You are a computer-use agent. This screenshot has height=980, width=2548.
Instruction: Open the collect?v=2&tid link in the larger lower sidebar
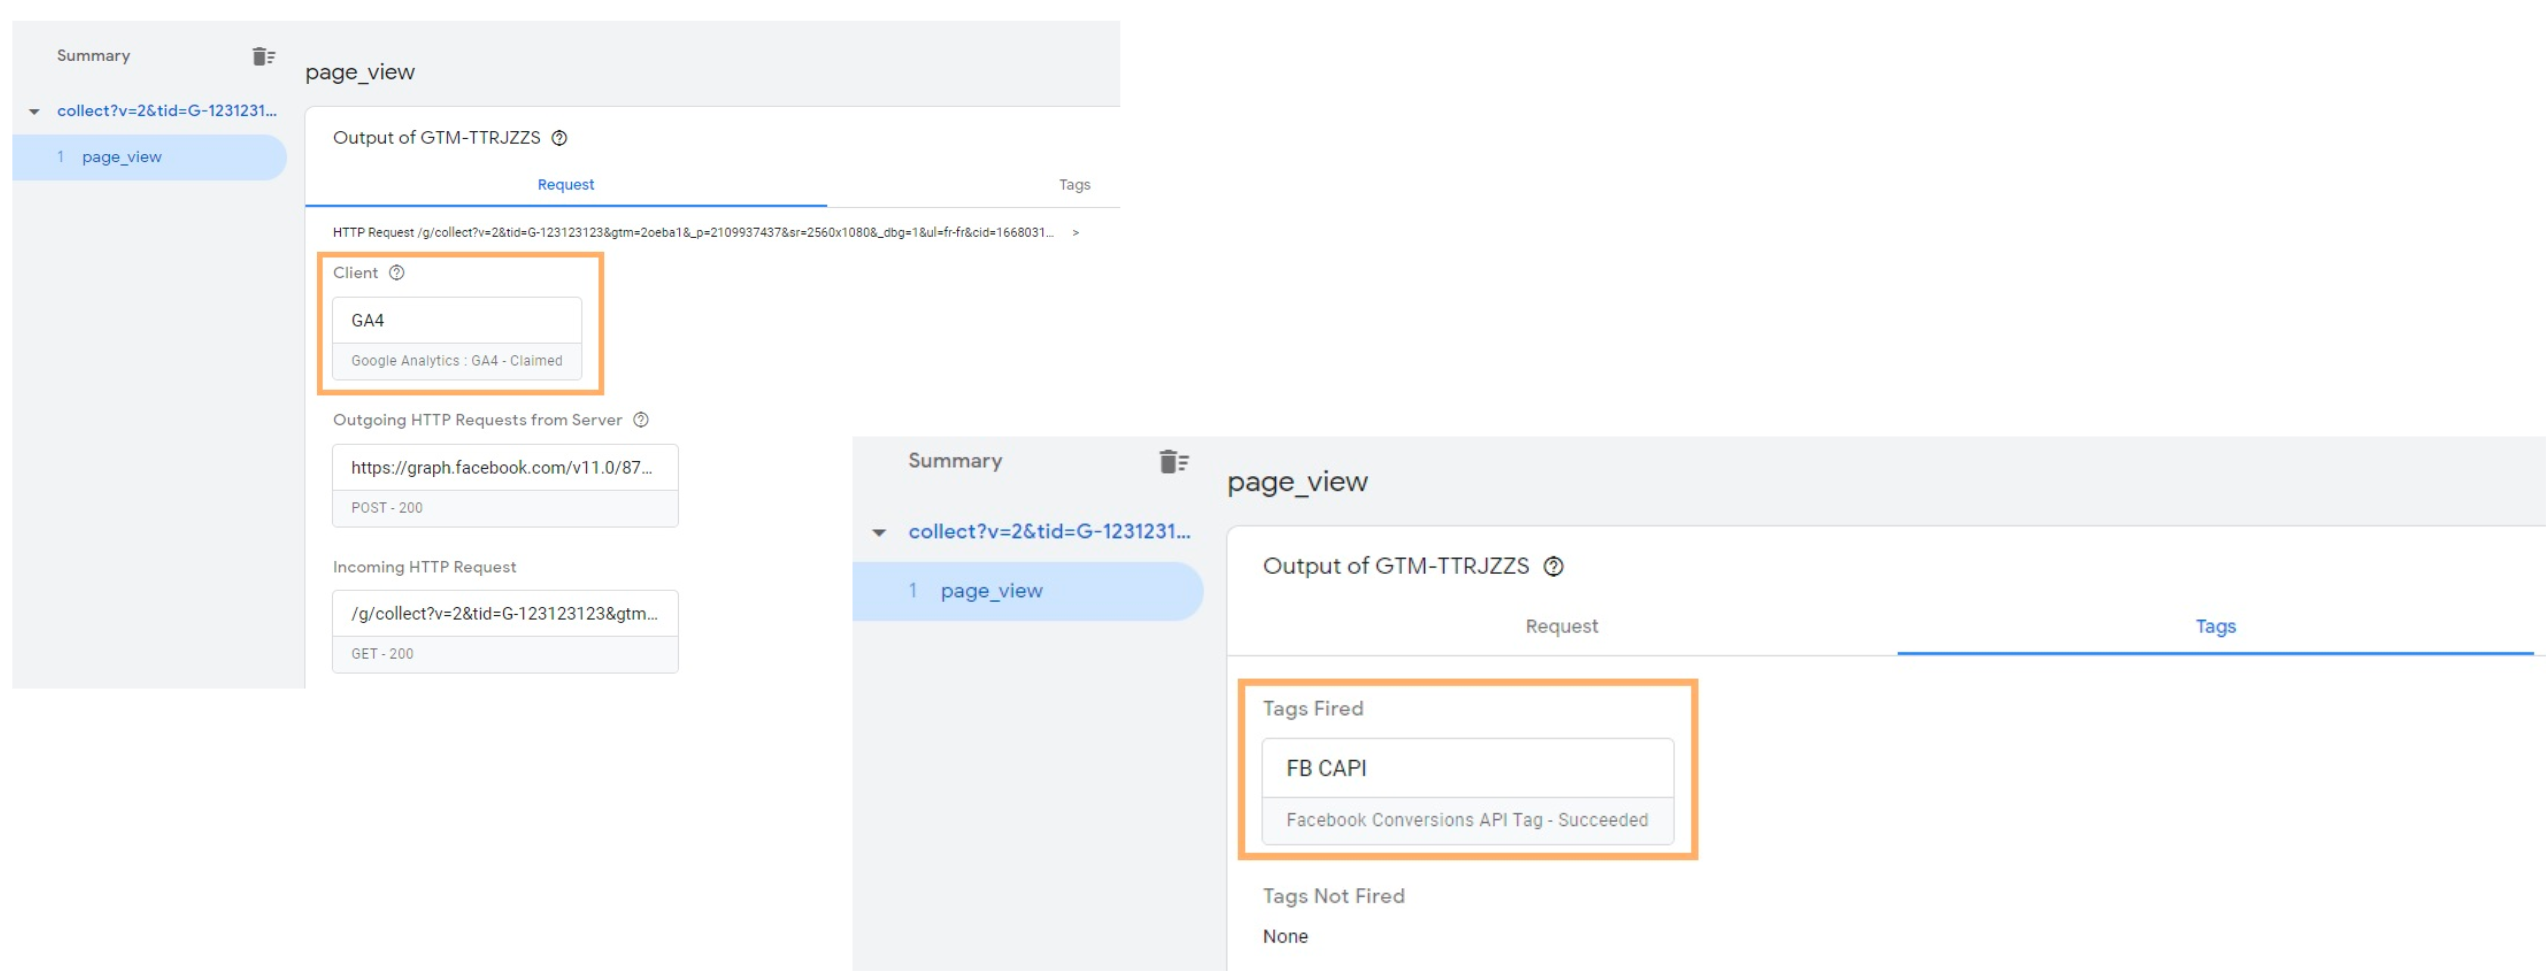point(1048,532)
